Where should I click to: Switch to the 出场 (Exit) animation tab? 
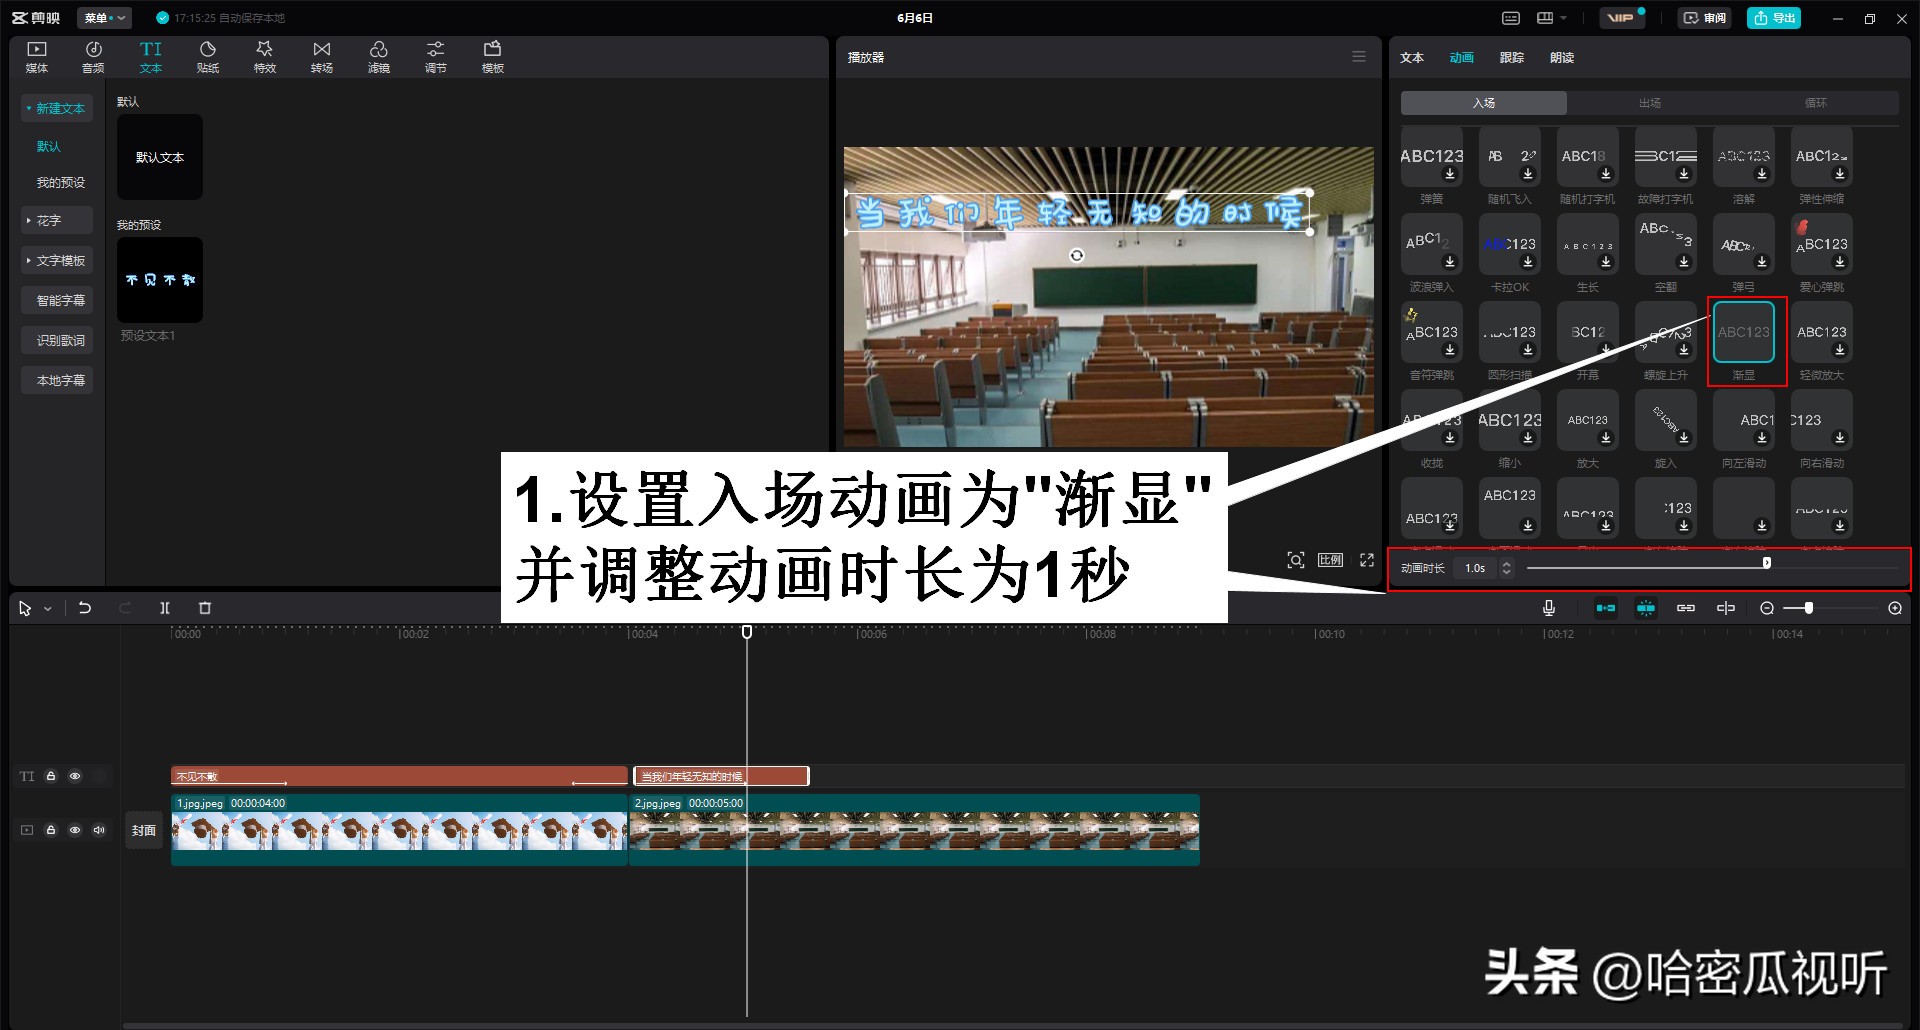[x=1650, y=102]
